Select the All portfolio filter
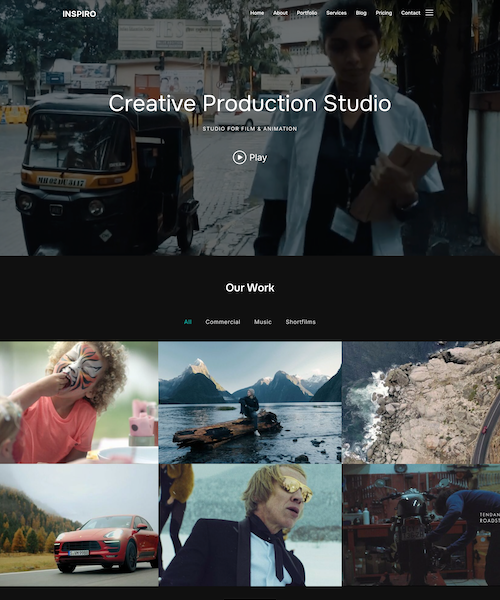The image size is (500, 600). coord(187,322)
